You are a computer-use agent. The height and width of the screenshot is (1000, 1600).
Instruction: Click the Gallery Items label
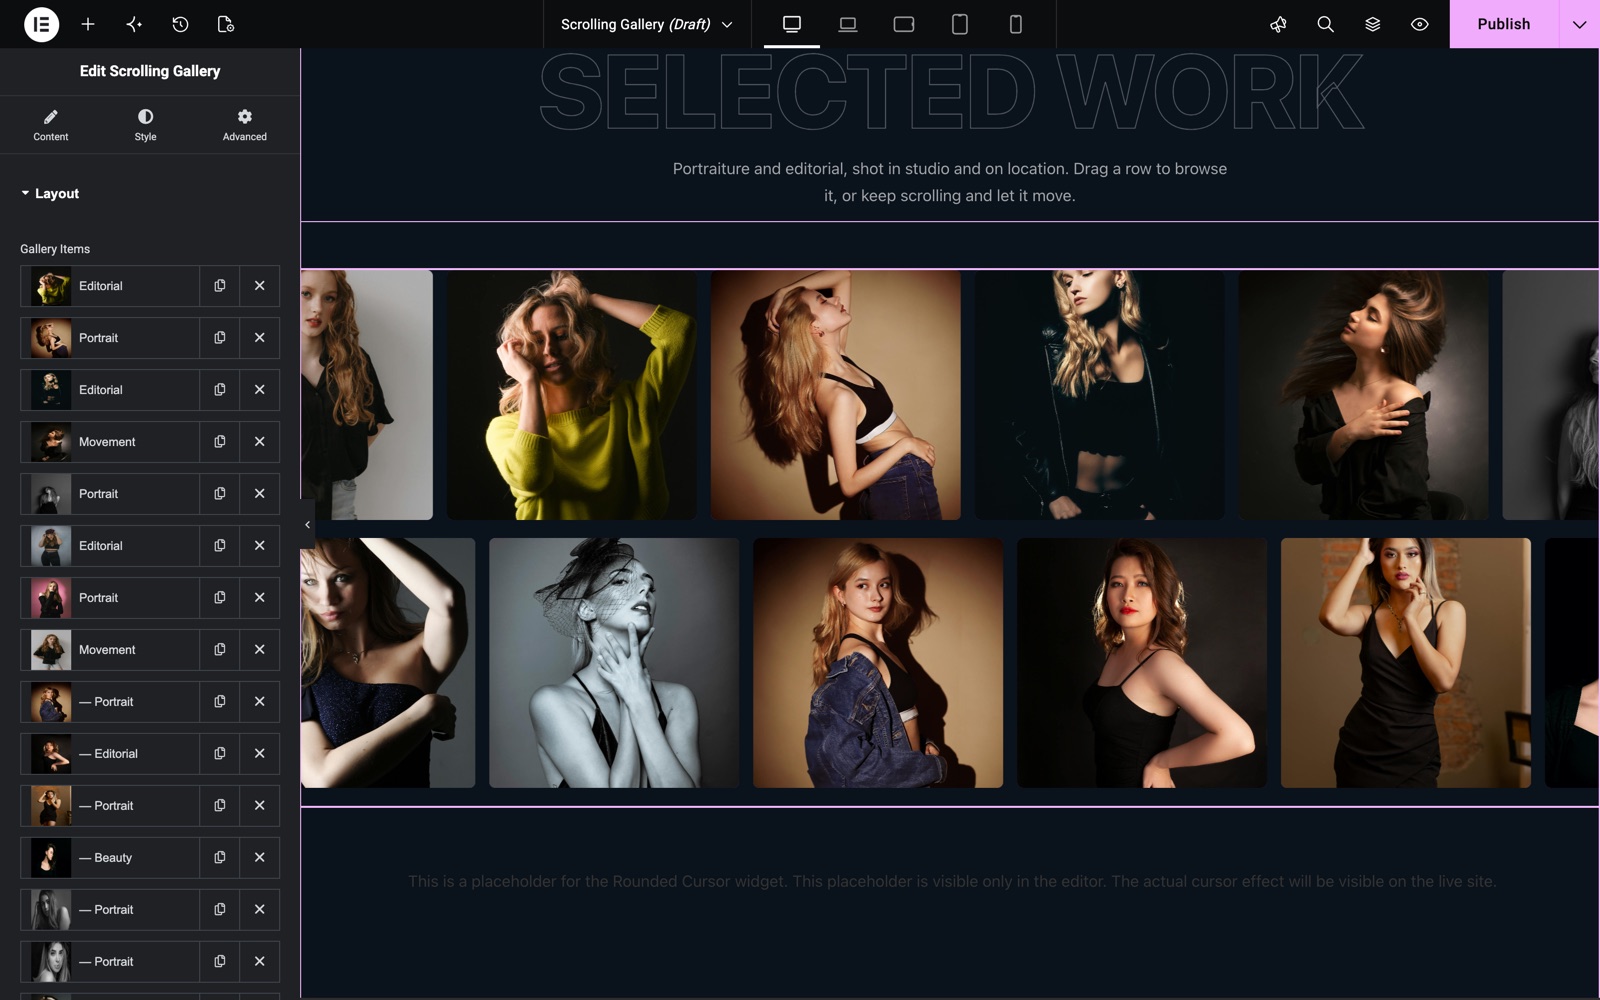pos(55,249)
